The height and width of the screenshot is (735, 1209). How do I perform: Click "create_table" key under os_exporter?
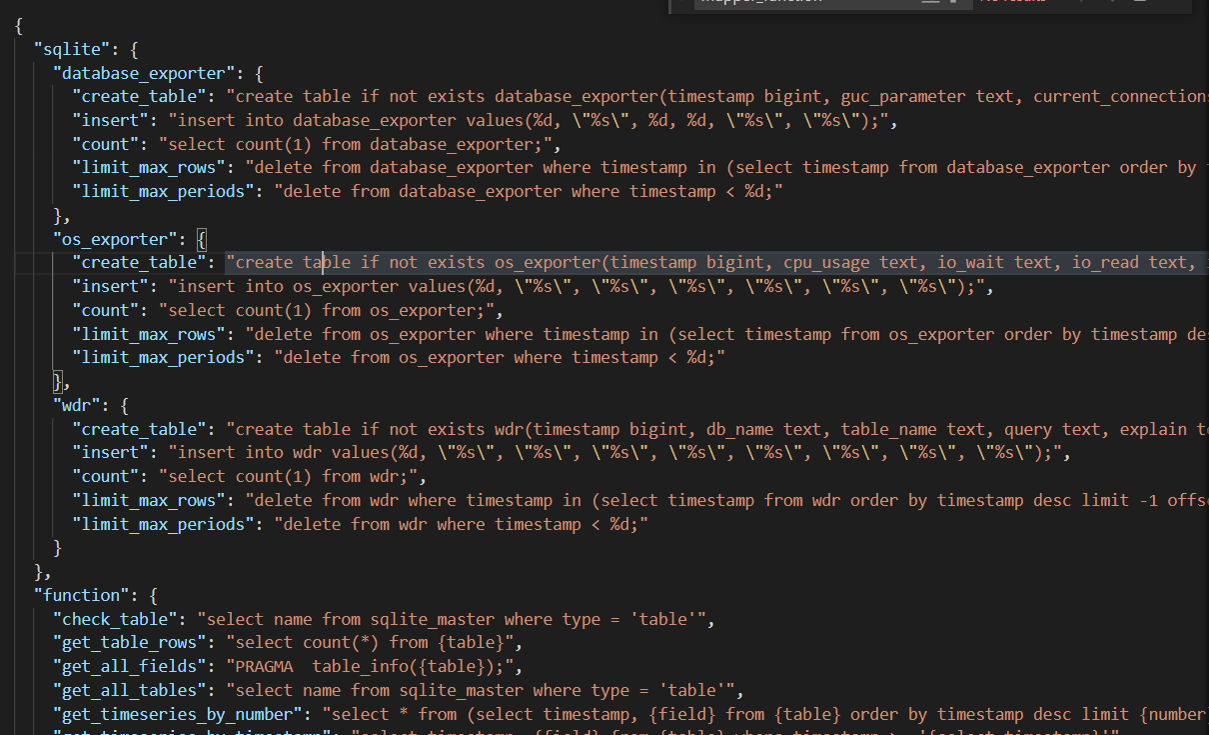click(139, 262)
